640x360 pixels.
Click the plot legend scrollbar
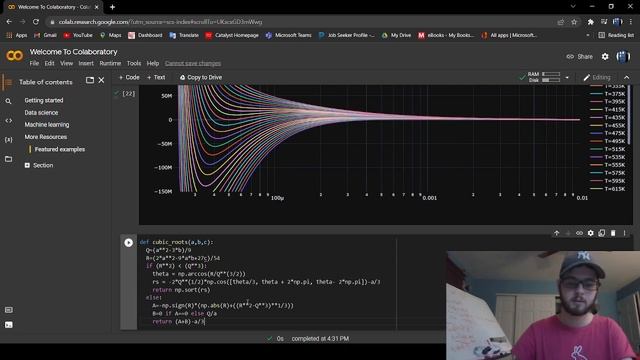(629, 115)
